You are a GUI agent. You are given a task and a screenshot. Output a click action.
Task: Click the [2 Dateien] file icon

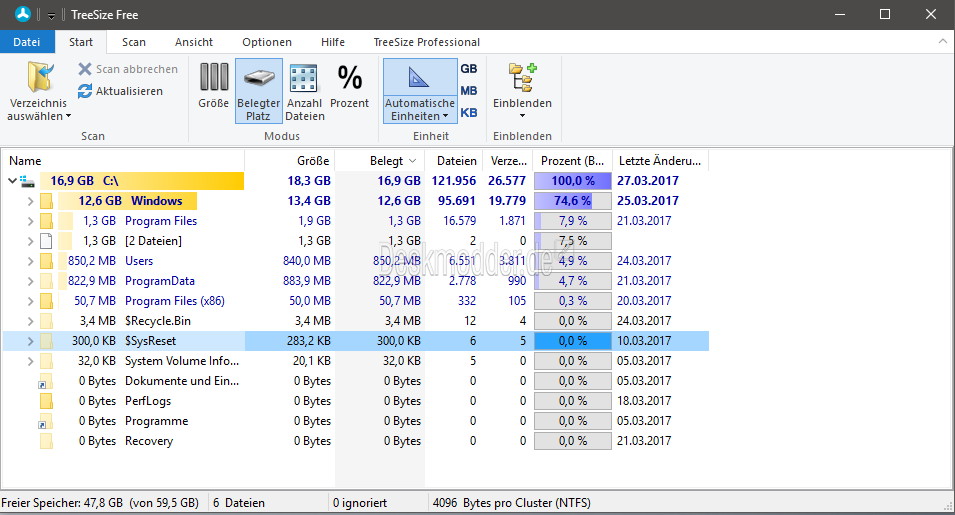point(46,241)
